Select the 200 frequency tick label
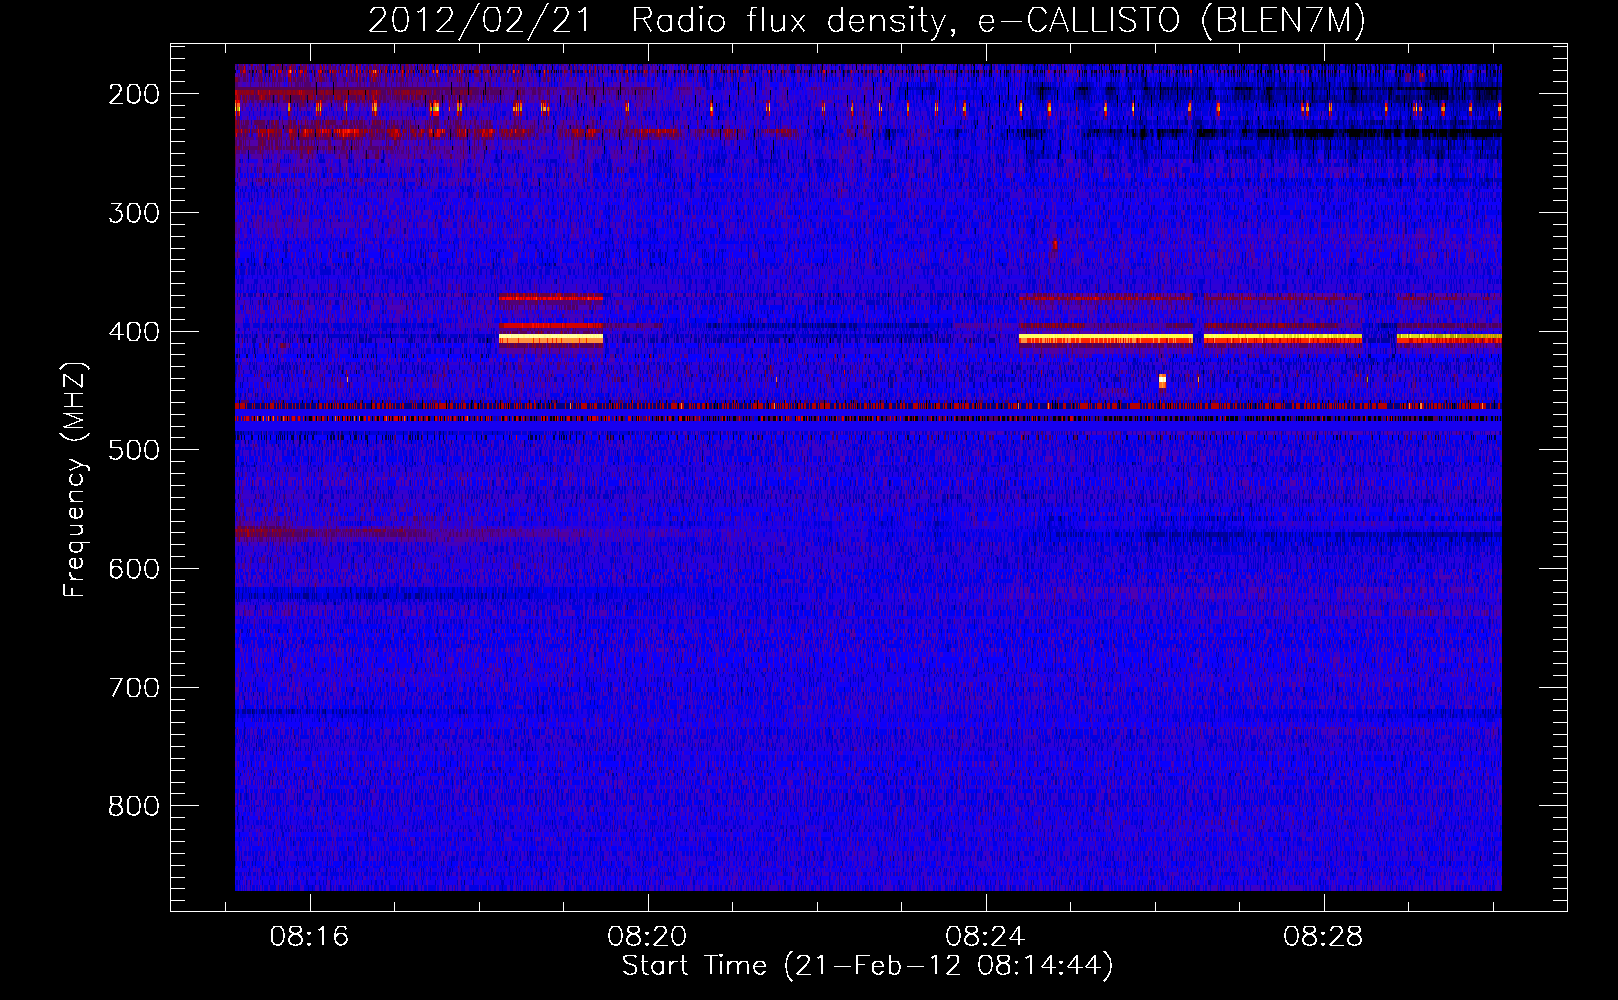The width and height of the screenshot is (1618, 1000). [x=134, y=94]
